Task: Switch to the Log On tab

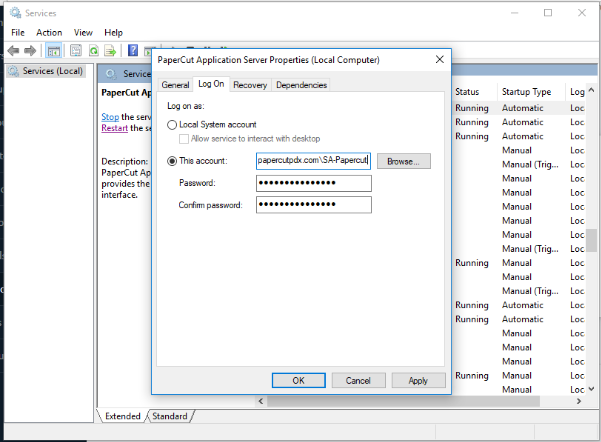Action: [211, 84]
